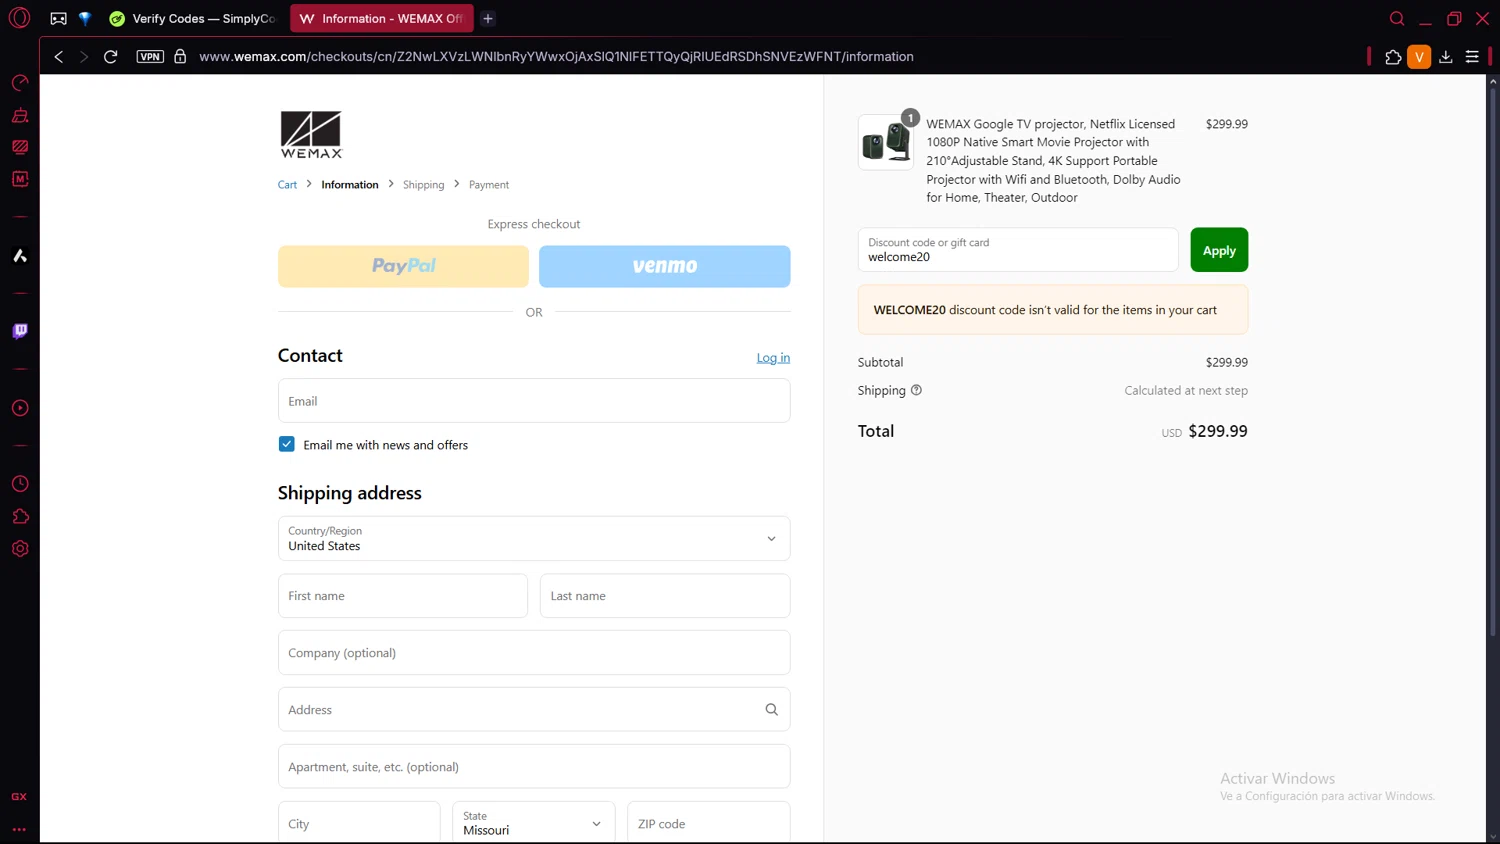1500x844 pixels.
Task: Open Extensions cube icon in sidebar
Action: click(x=20, y=516)
